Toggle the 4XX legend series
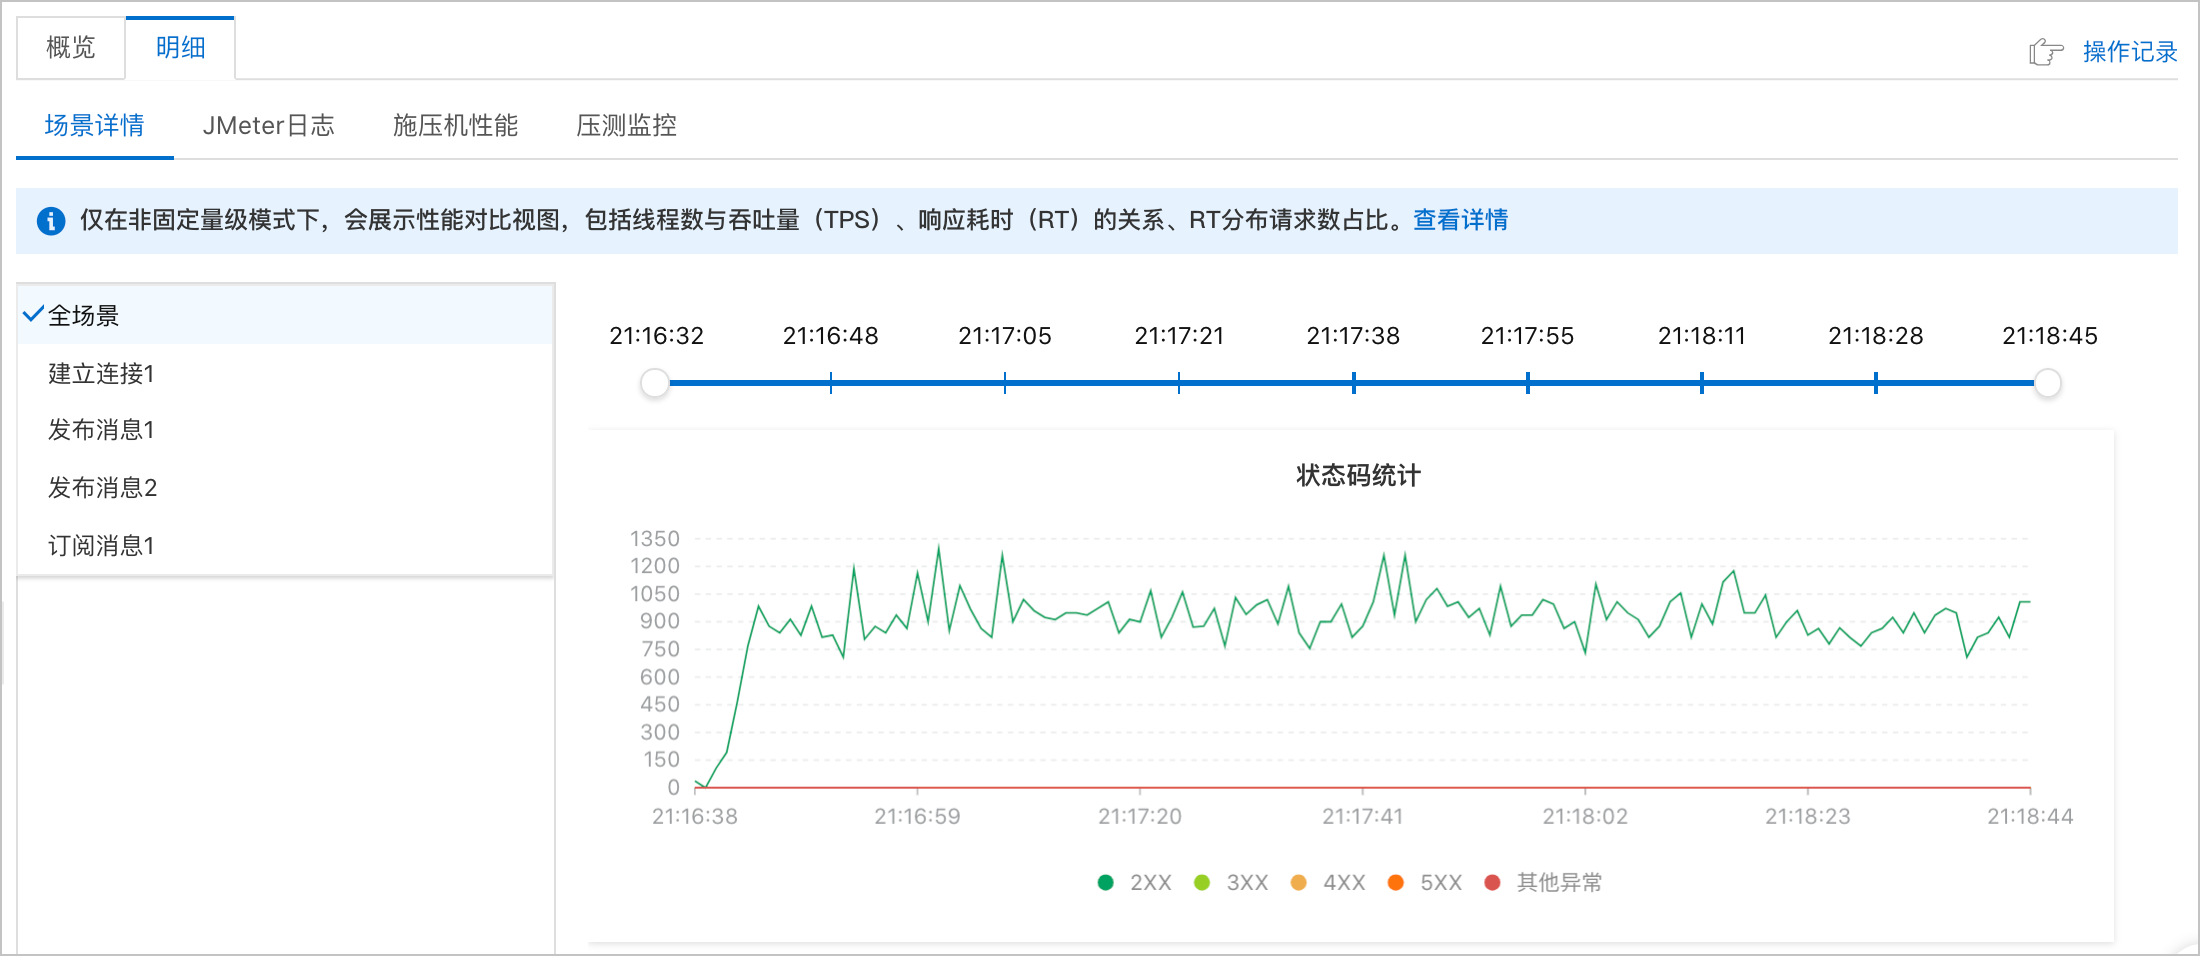2200x956 pixels. pos(1328,882)
